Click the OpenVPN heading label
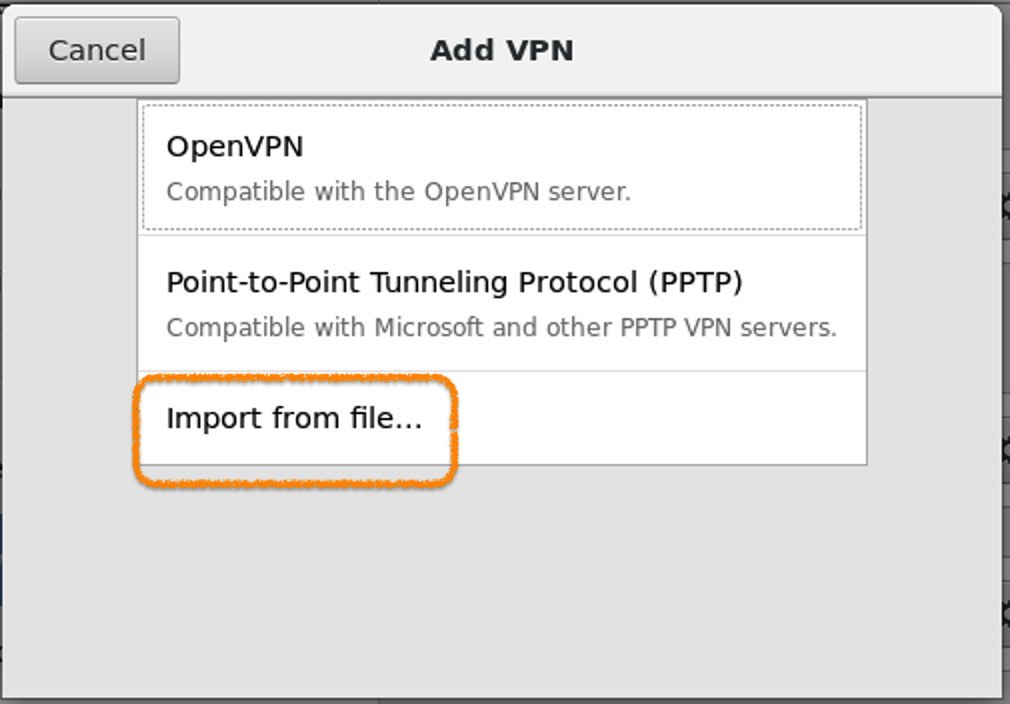The image size is (1010, 704). pyautogui.click(x=234, y=146)
